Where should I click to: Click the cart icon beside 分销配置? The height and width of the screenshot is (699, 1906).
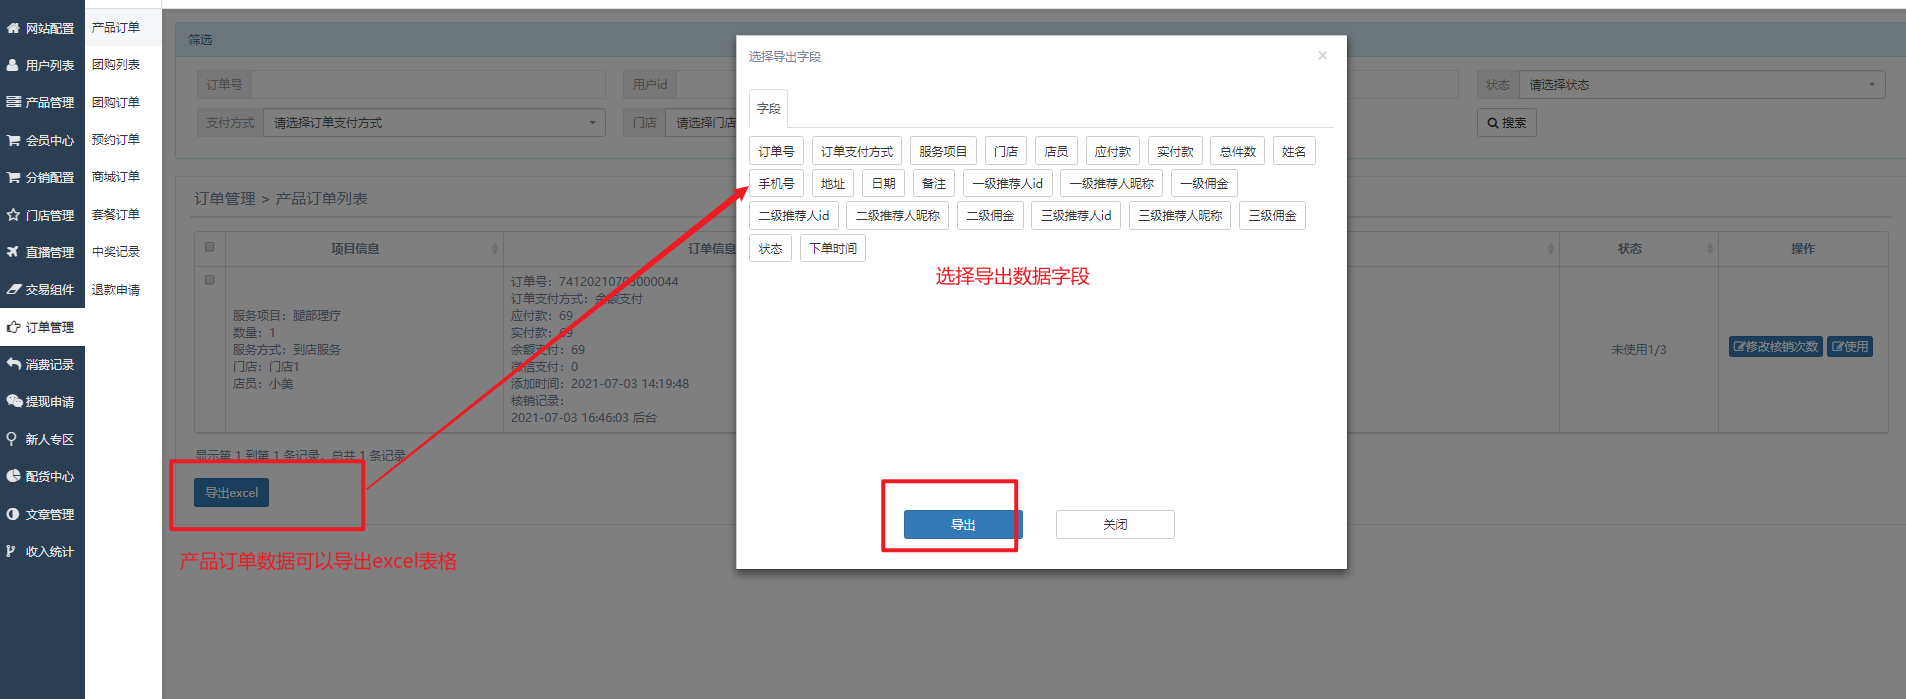pyautogui.click(x=13, y=177)
